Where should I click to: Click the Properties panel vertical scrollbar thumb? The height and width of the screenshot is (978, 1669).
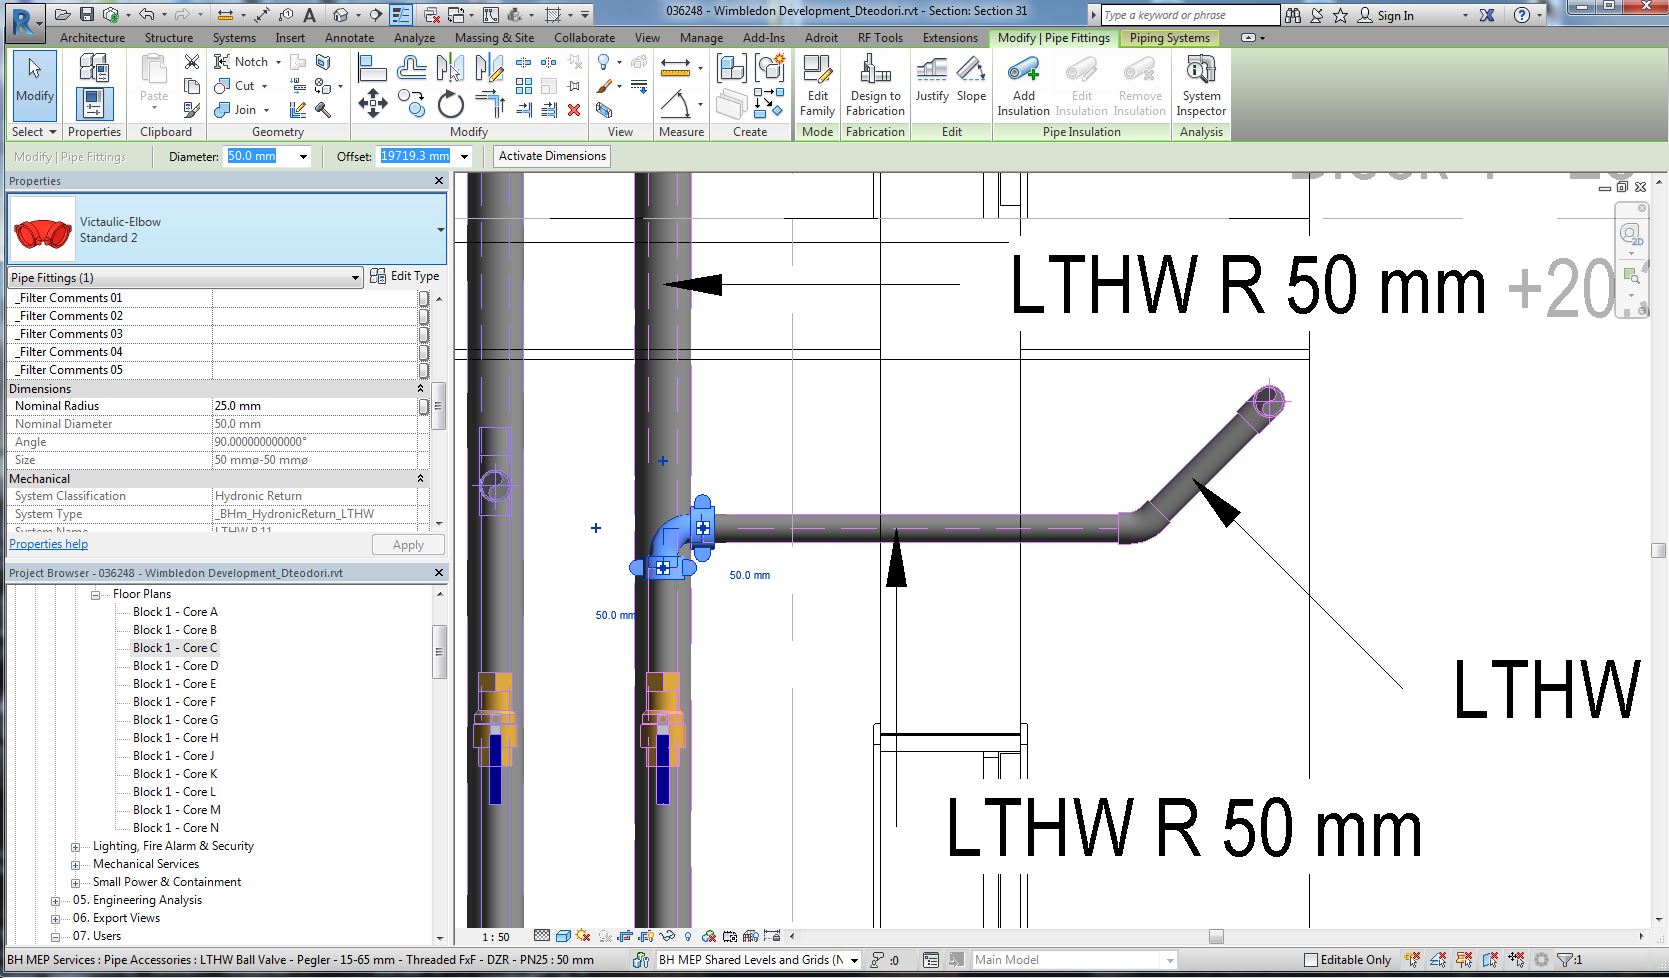[x=439, y=407]
